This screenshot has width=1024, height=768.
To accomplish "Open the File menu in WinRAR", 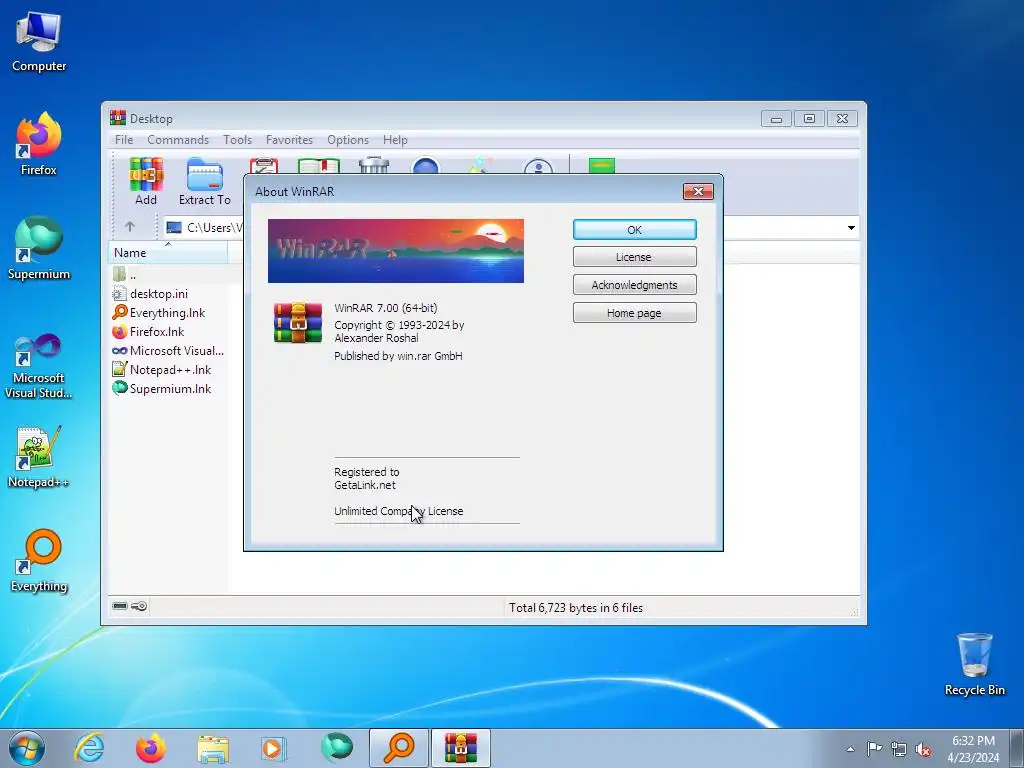I will pyautogui.click(x=123, y=140).
